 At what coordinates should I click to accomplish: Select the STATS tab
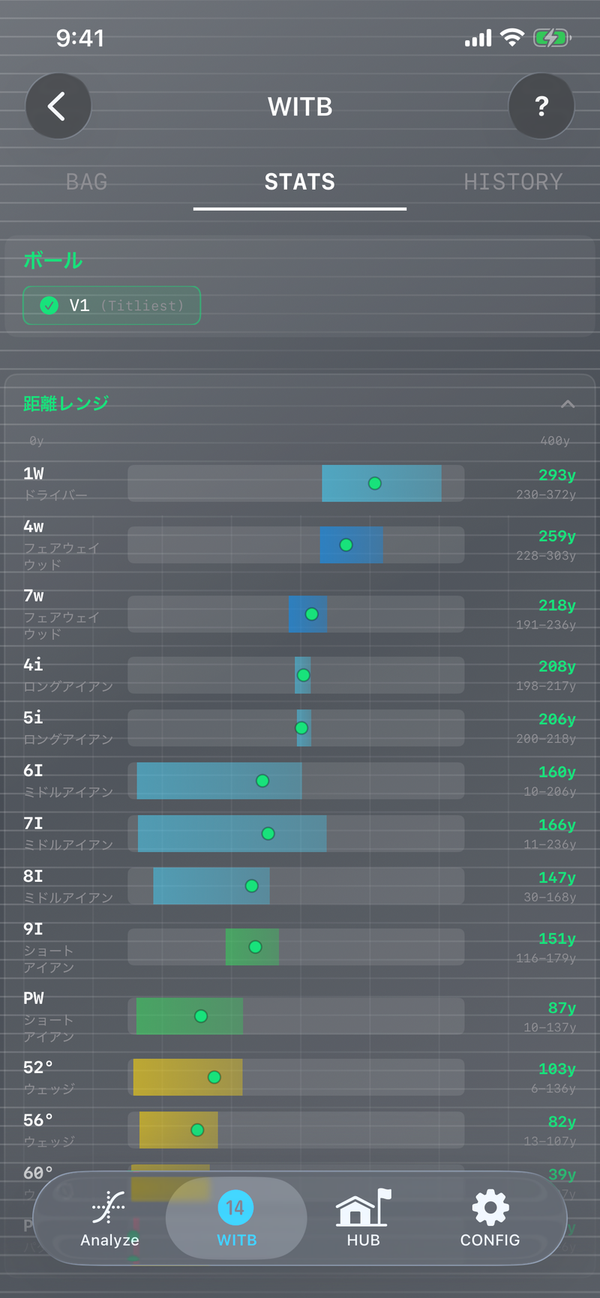point(300,182)
